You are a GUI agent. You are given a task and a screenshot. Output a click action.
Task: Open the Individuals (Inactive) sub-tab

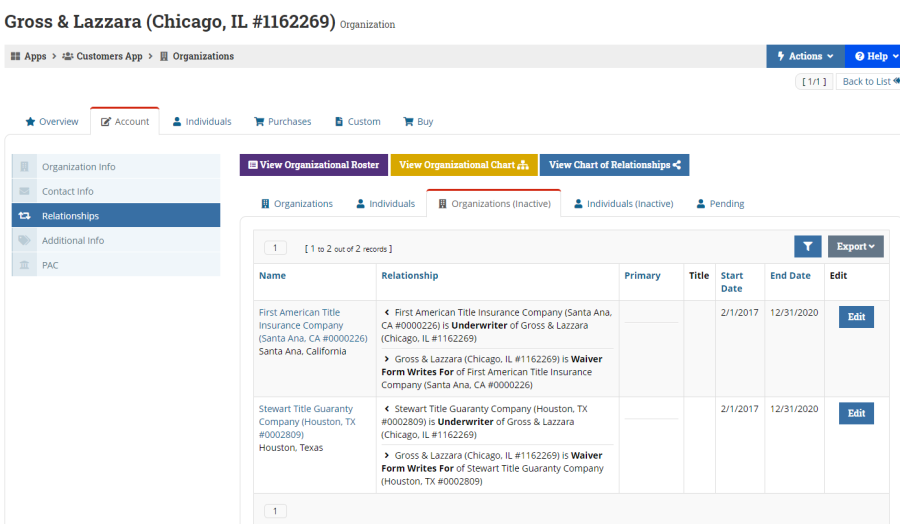click(623, 204)
